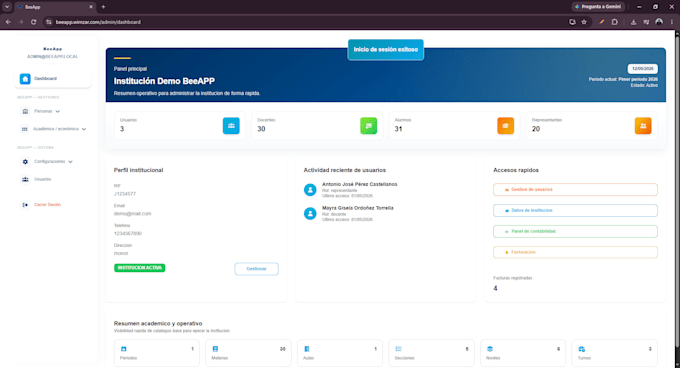Go back using browser back arrow

[x=8, y=22]
